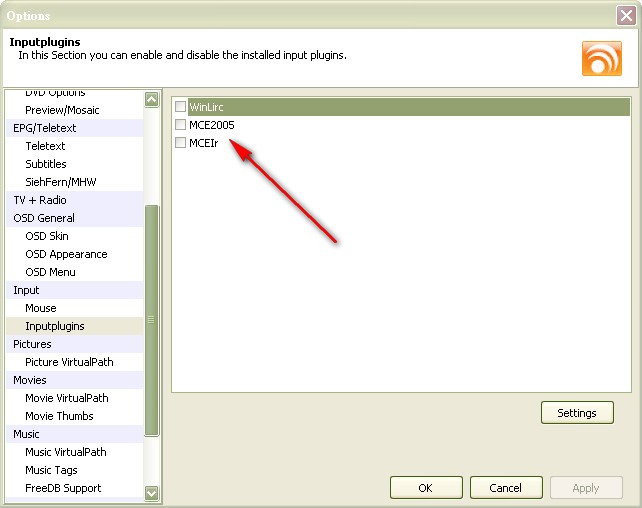Toggle the MCEIr plugin checkbox
Image resolution: width=642 pixels, height=508 pixels.
point(181,143)
